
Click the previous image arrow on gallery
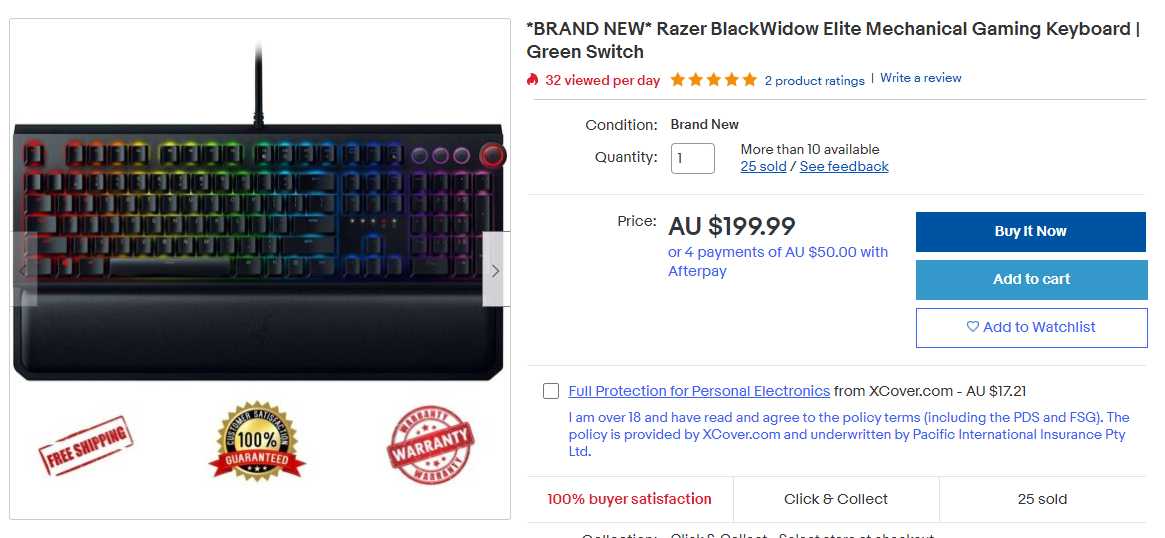(25, 270)
